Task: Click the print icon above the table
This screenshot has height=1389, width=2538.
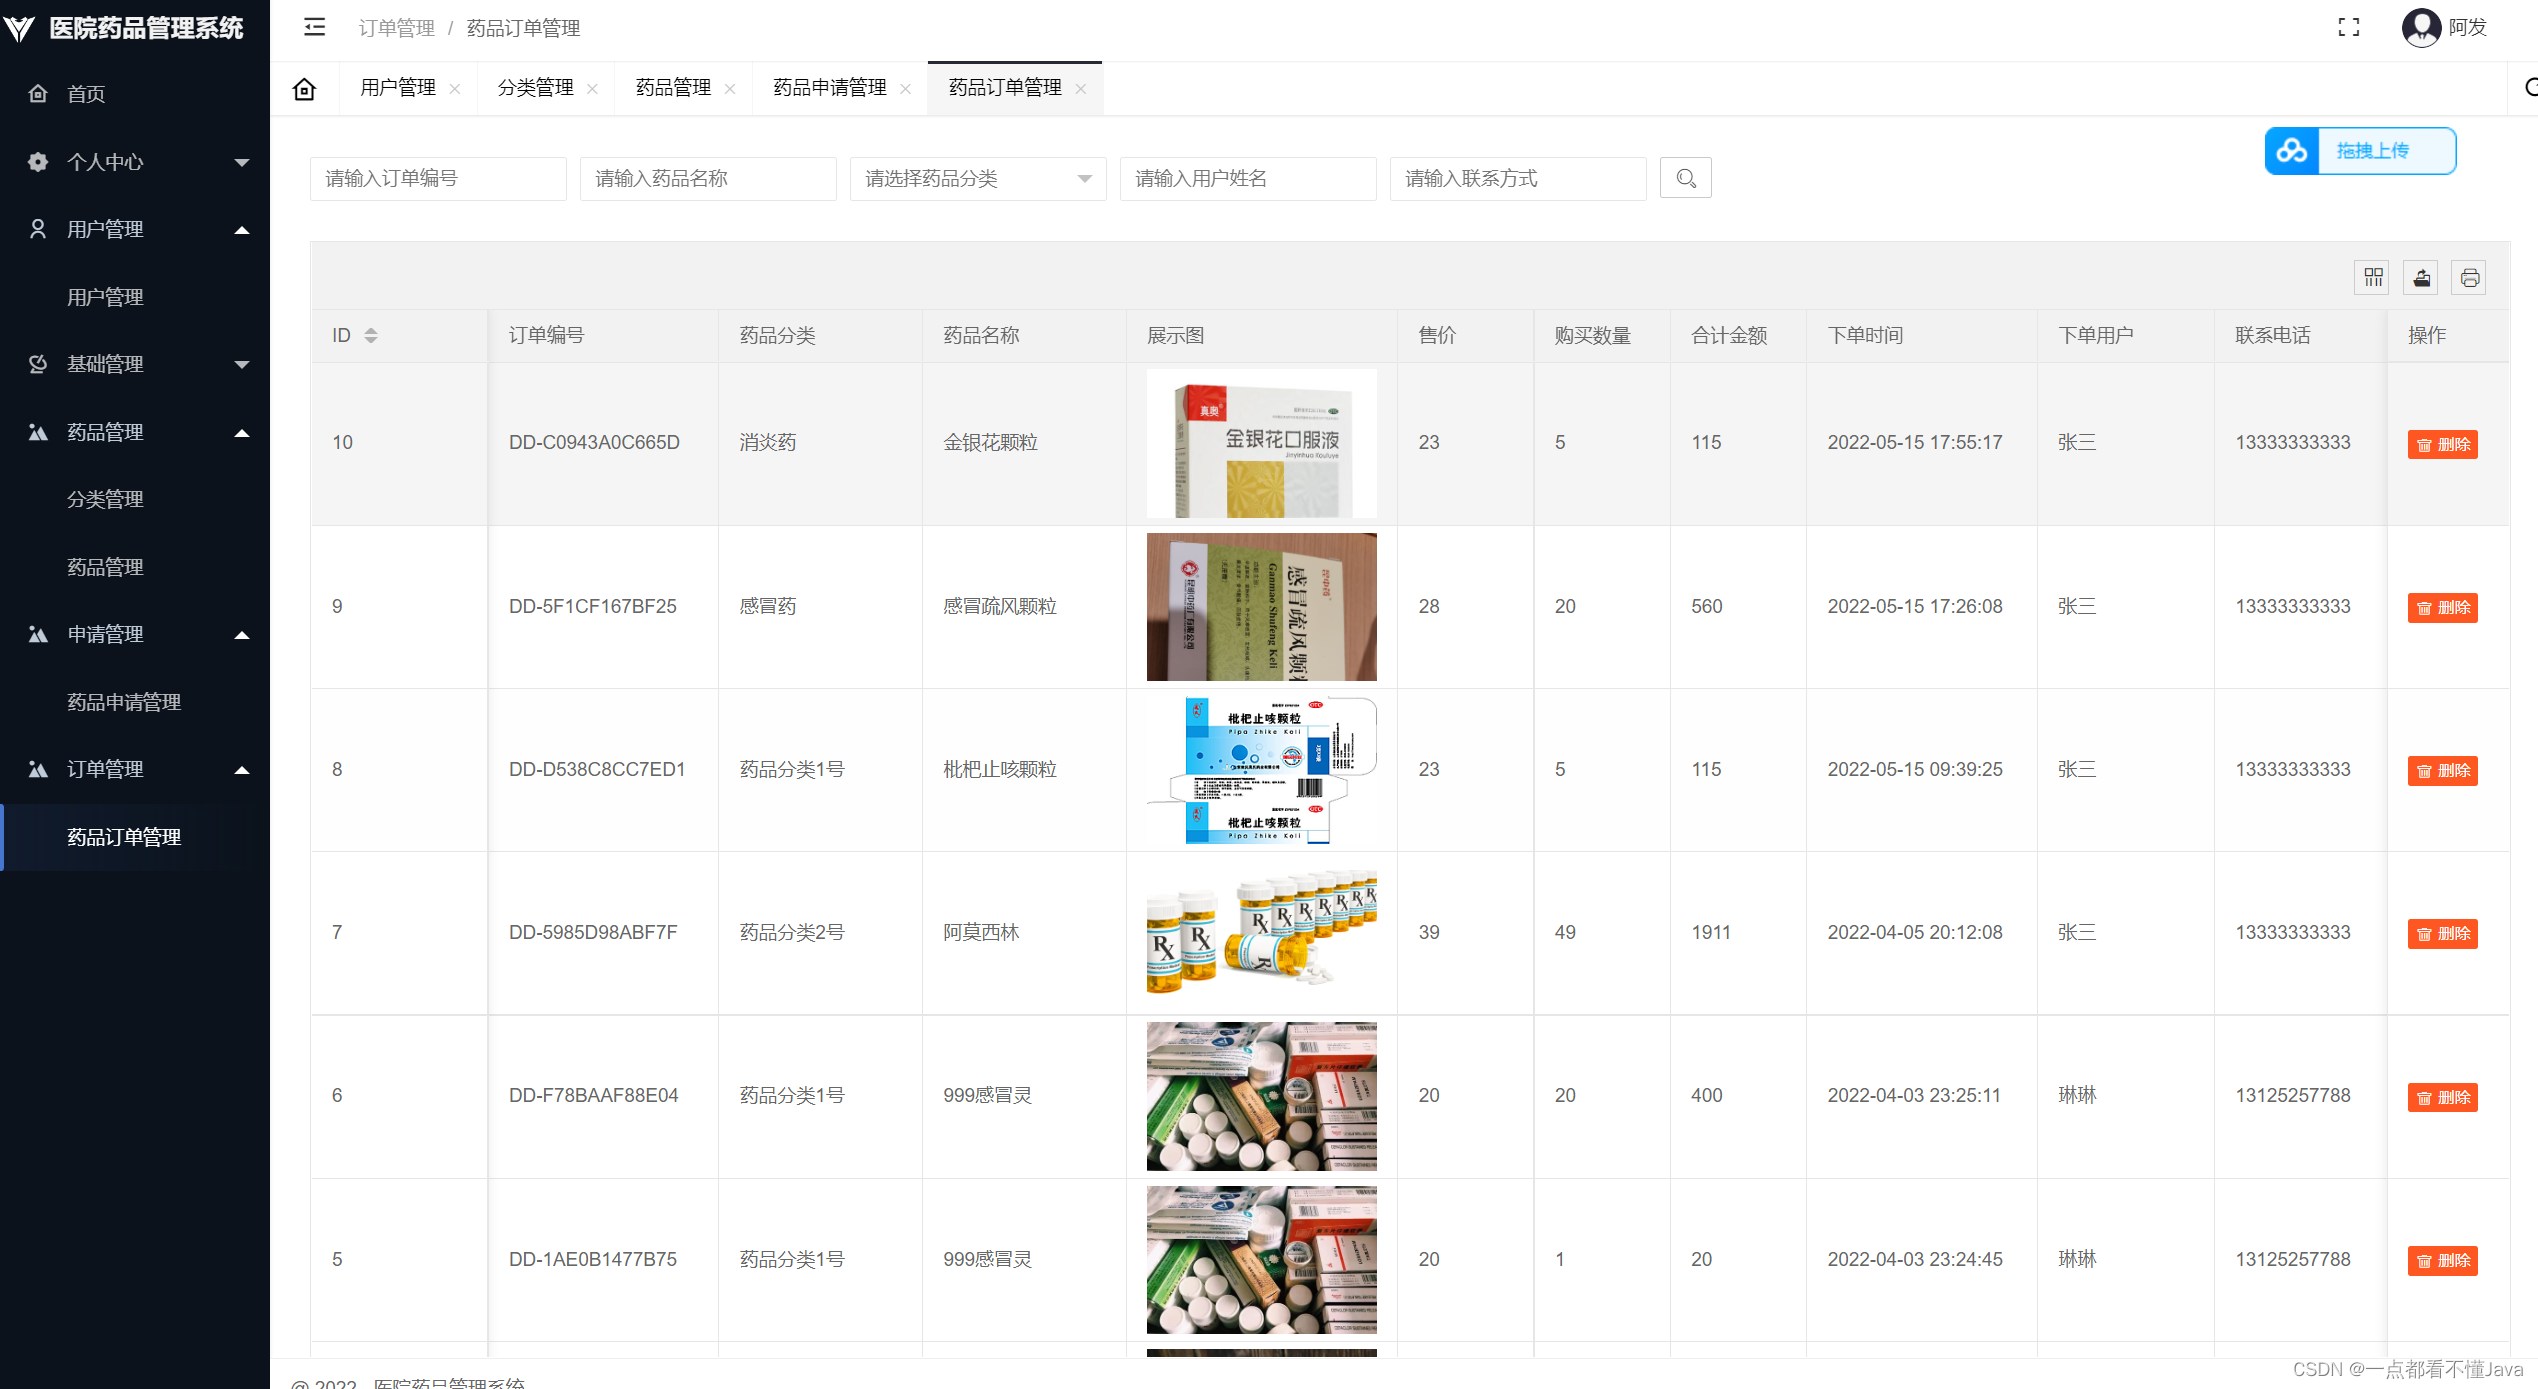Action: pos(2468,277)
